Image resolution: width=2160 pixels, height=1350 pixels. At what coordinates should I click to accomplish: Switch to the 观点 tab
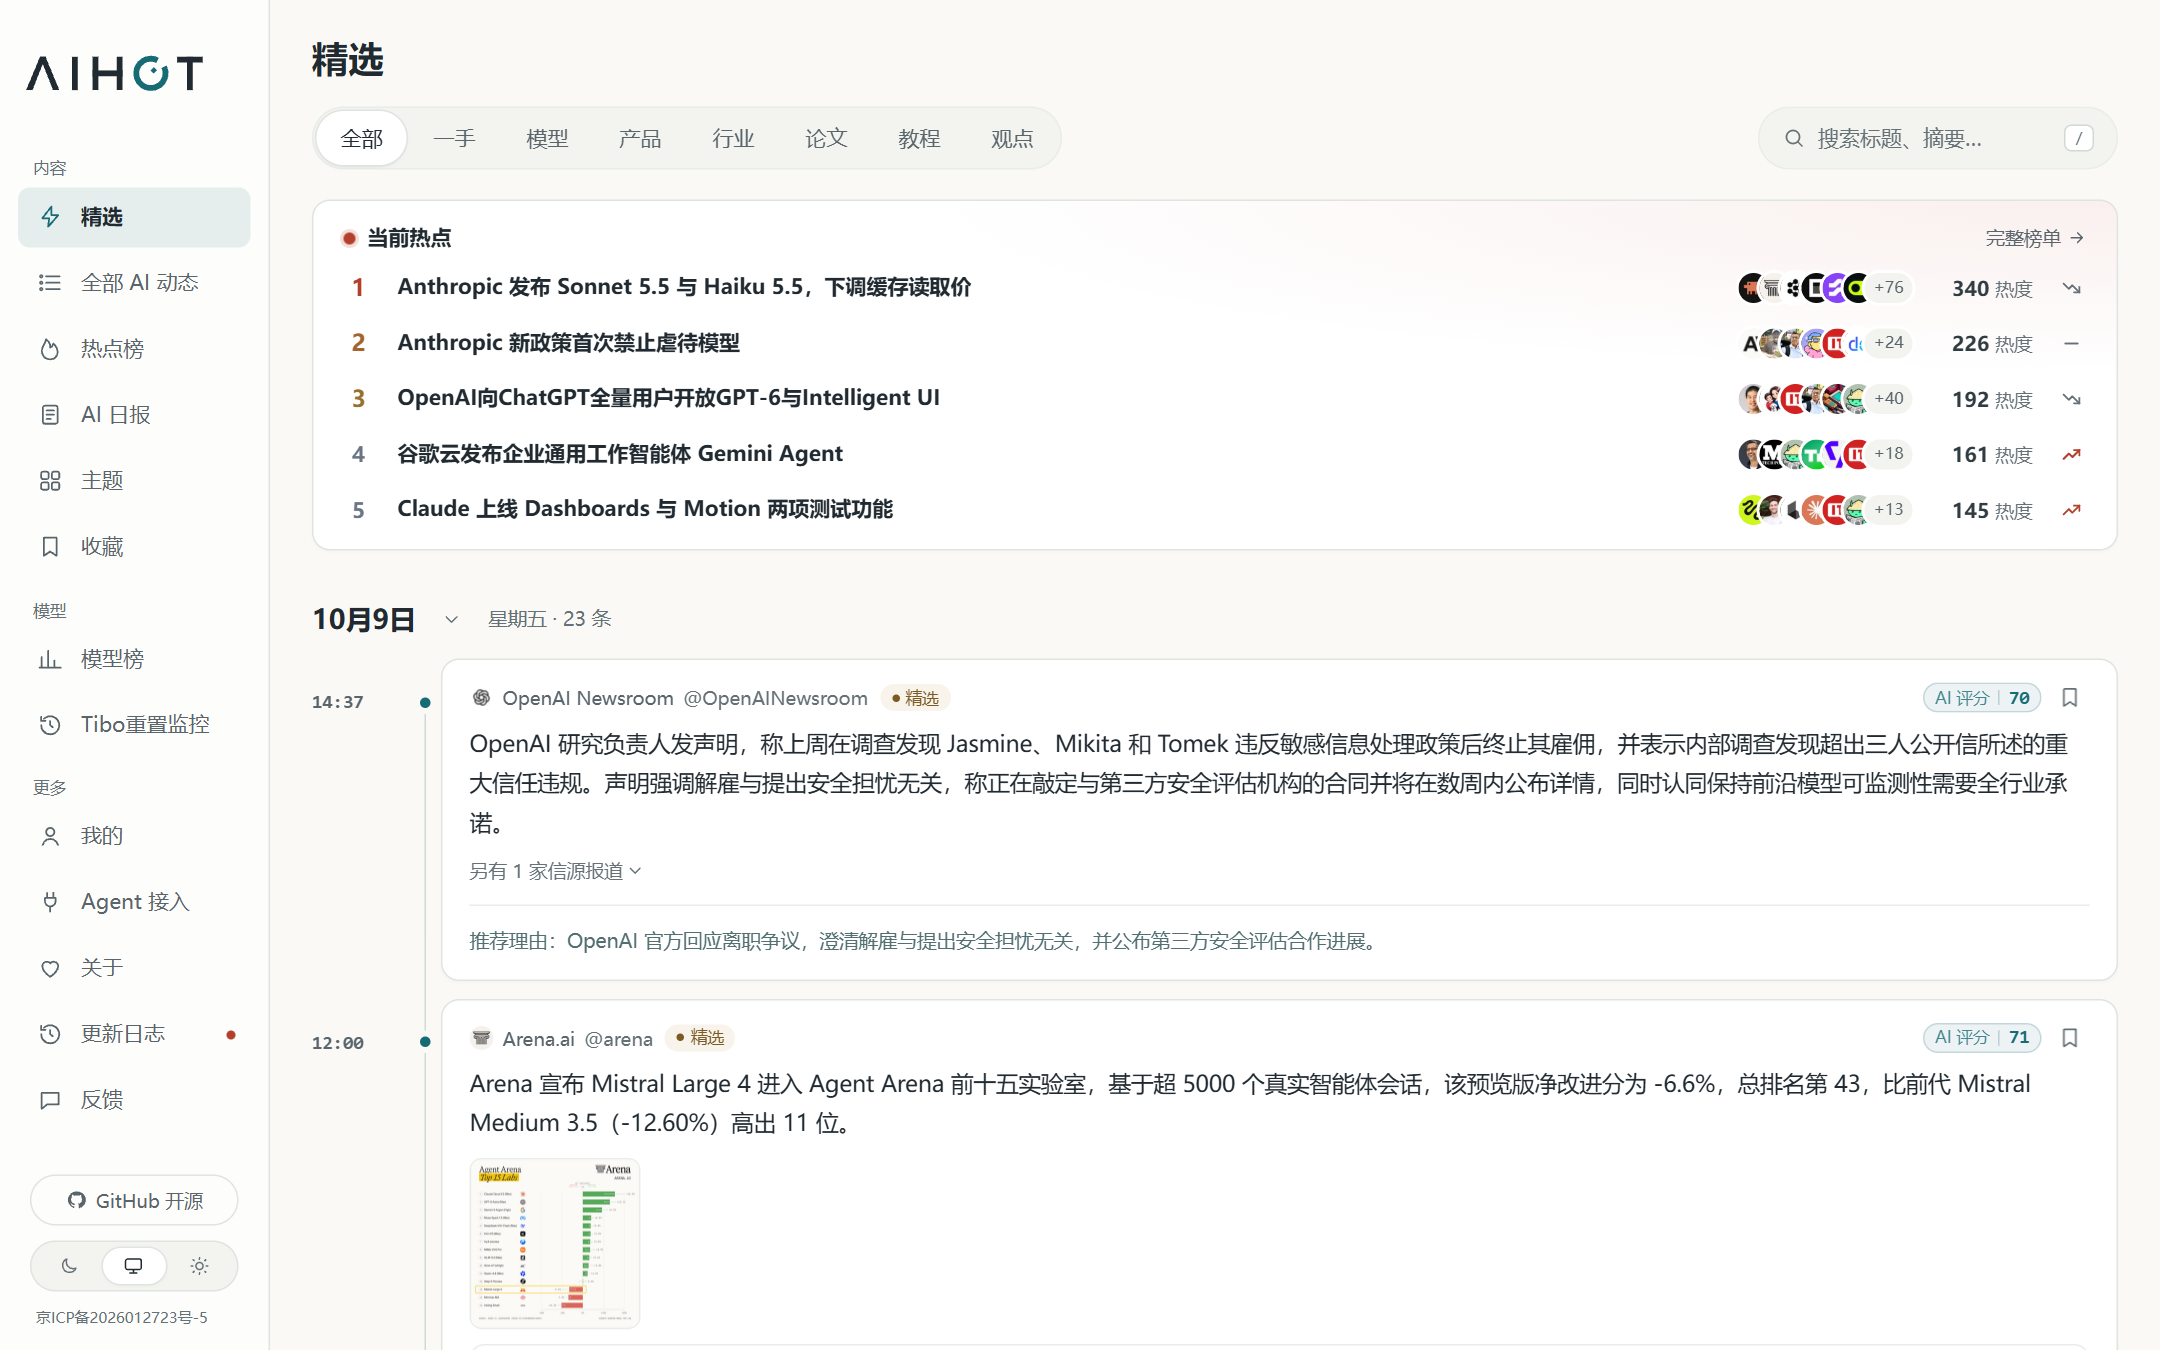click(1012, 138)
